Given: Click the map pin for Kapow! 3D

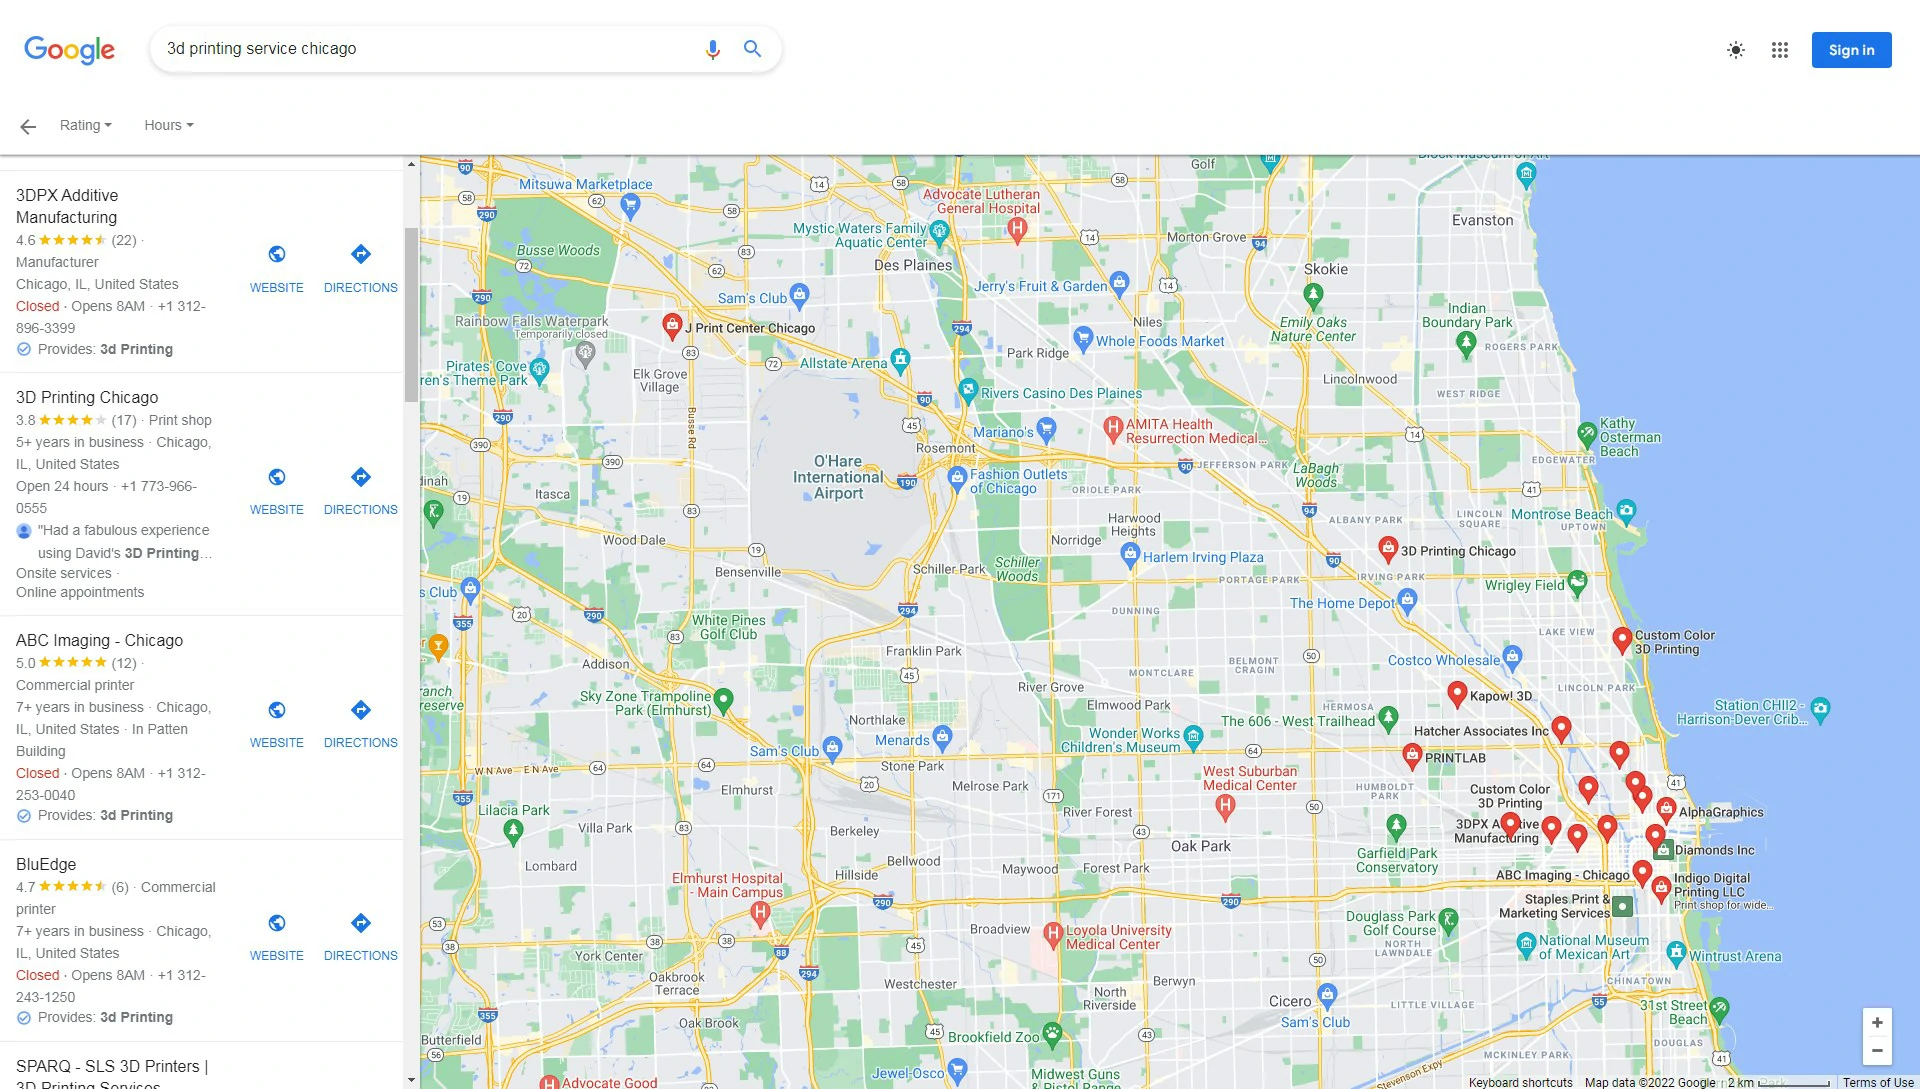Looking at the screenshot, I should (1456, 691).
